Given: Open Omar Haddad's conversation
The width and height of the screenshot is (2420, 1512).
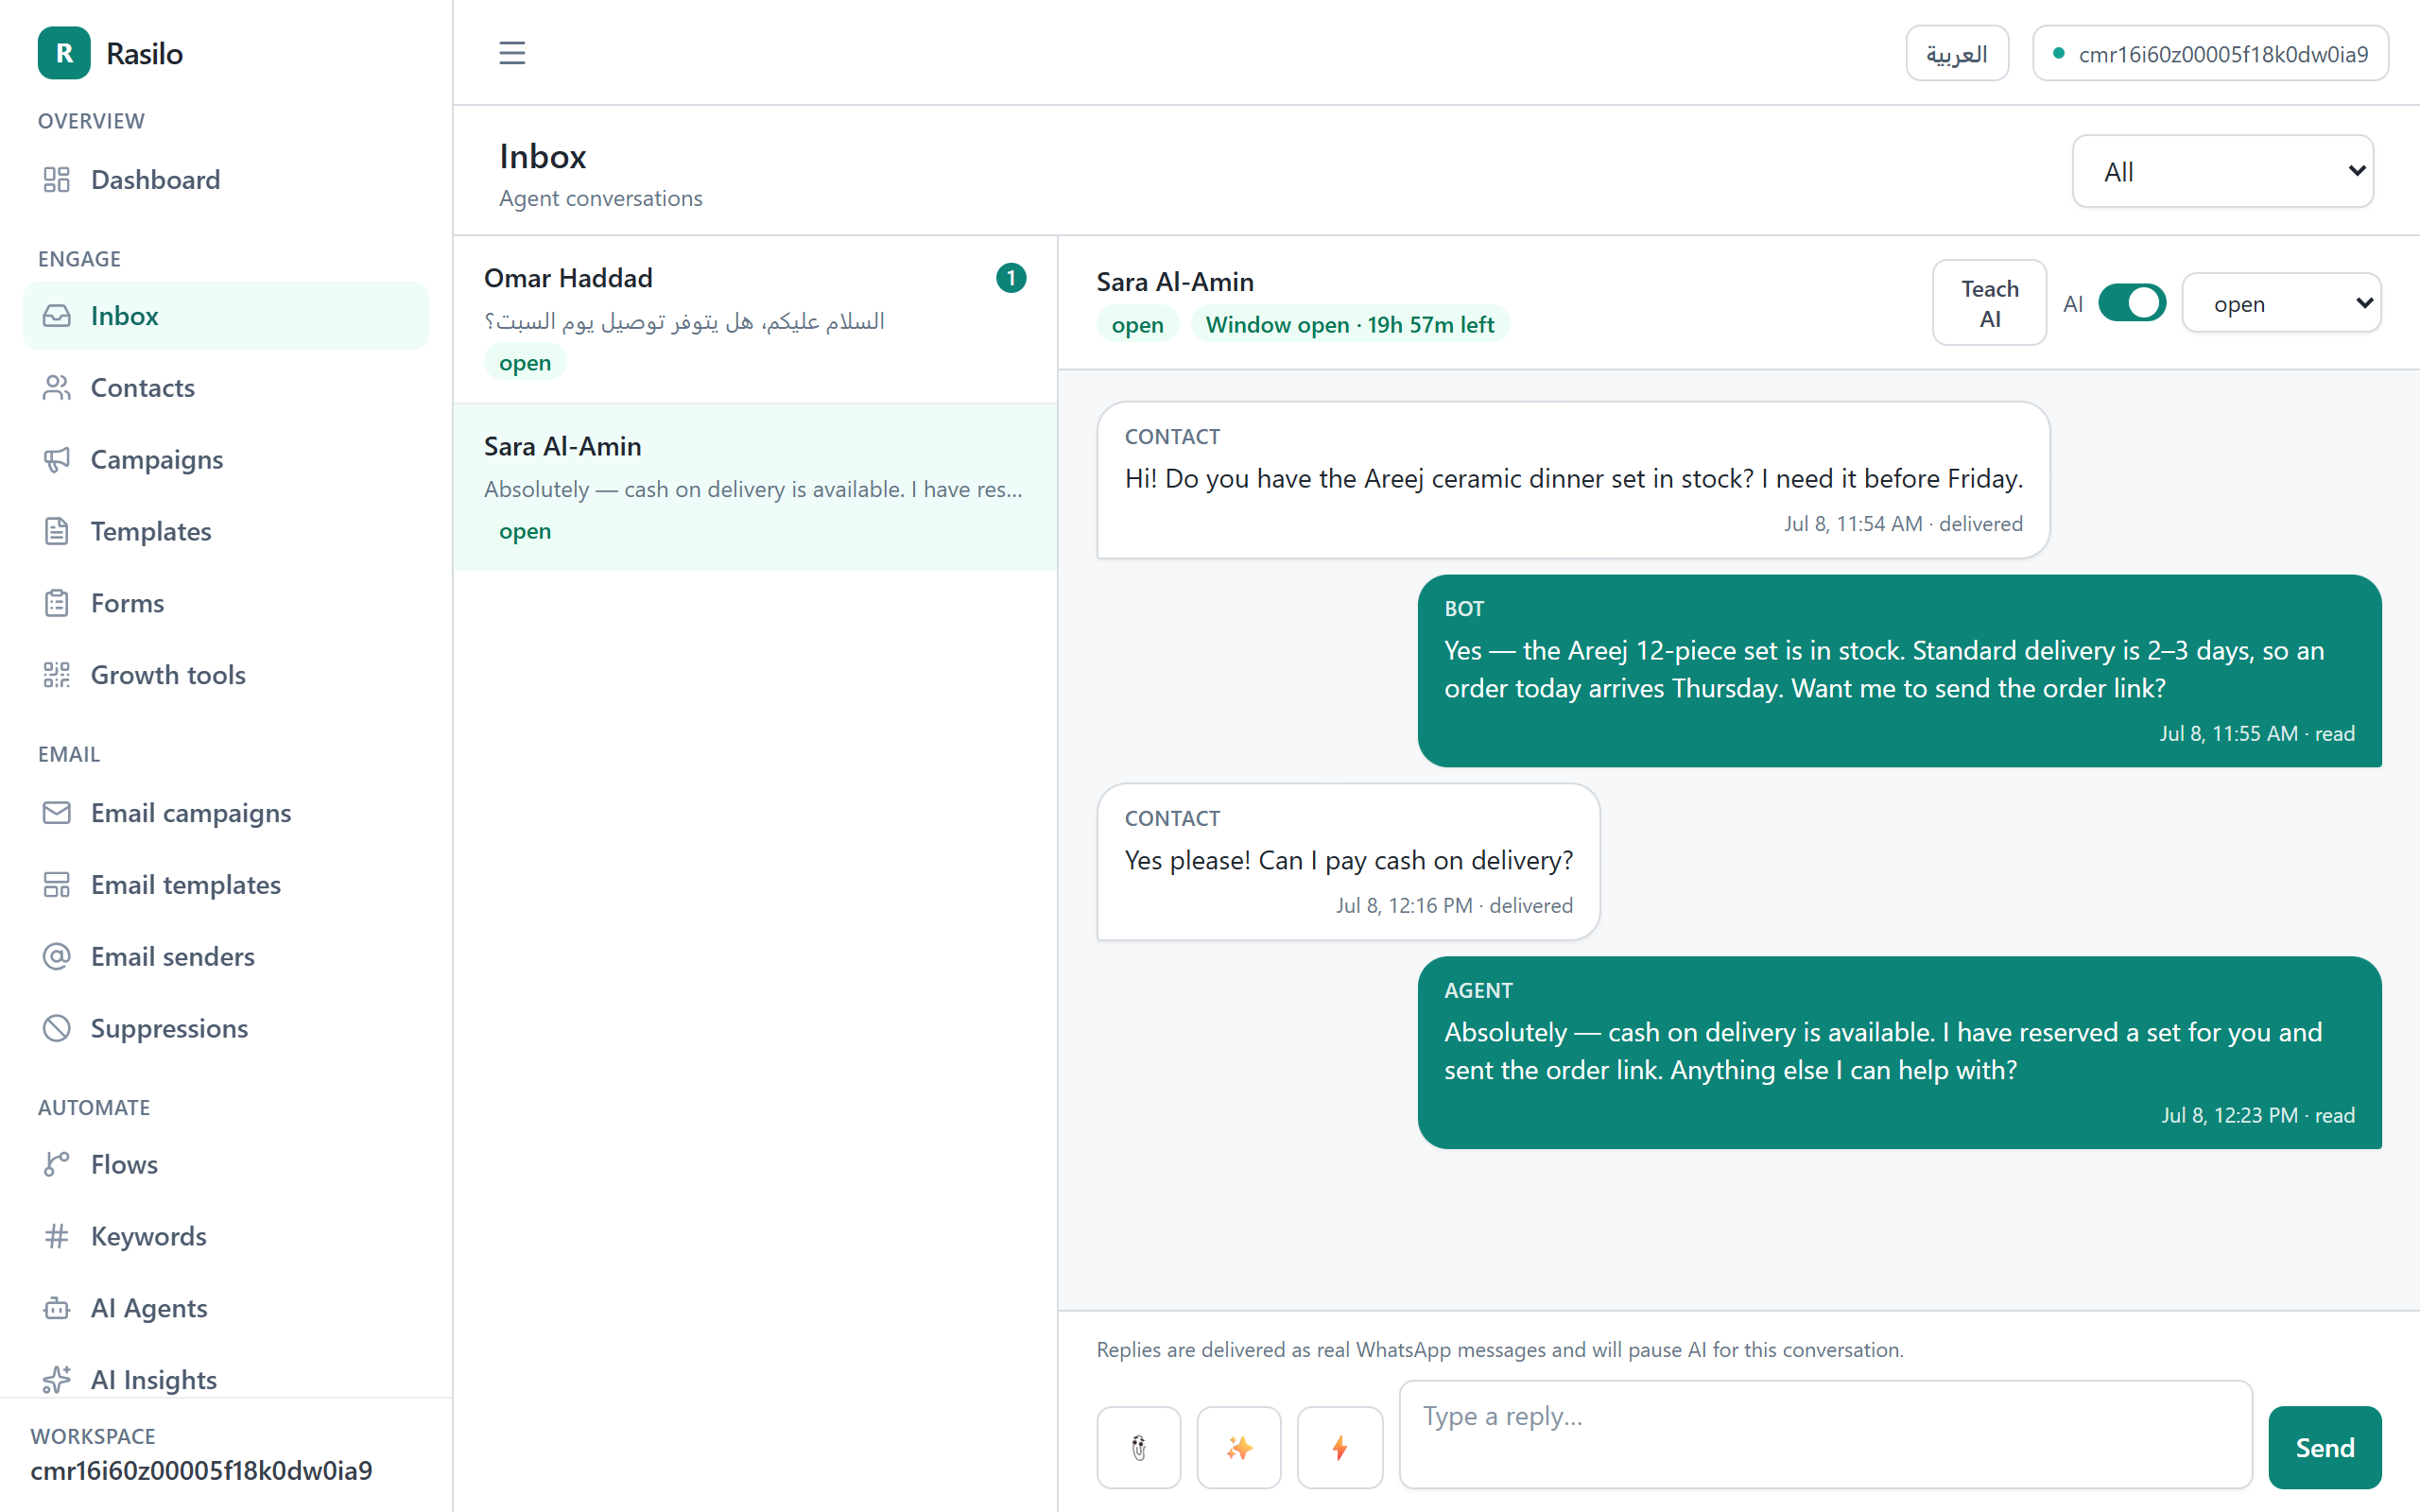Looking at the screenshot, I should (755, 319).
